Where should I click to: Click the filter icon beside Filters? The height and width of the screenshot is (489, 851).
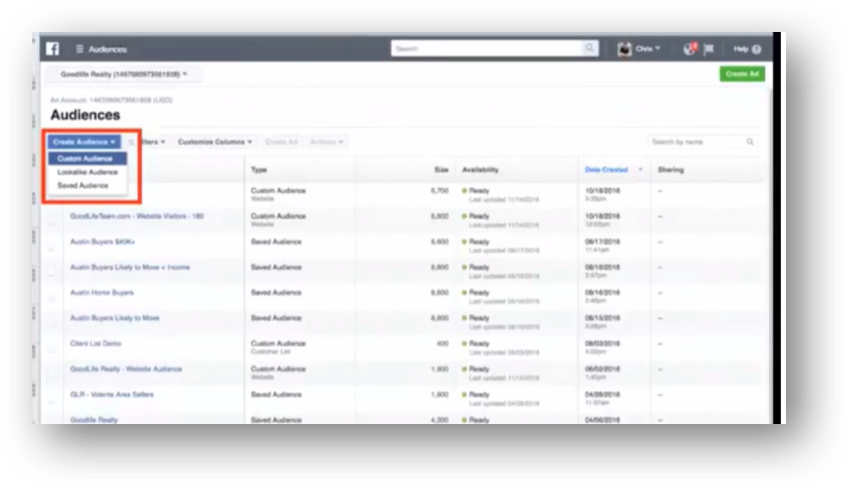coord(131,142)
